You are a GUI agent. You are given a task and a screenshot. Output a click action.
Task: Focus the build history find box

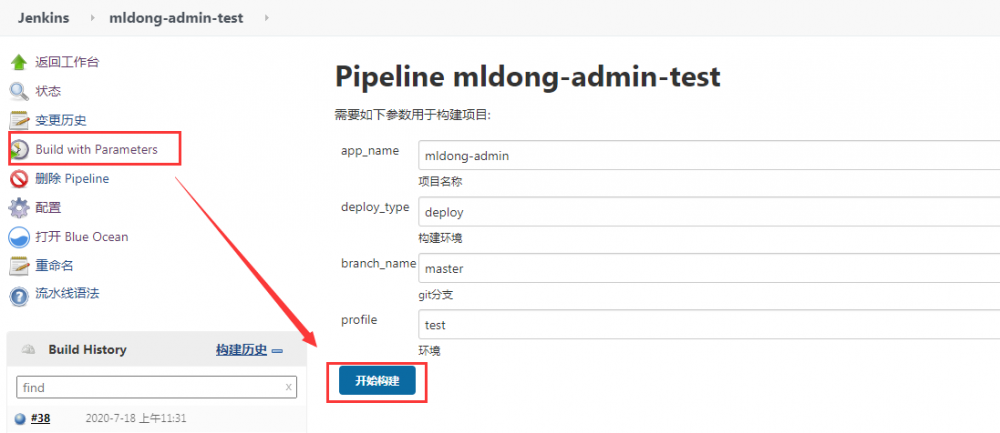tap(148, 387)
